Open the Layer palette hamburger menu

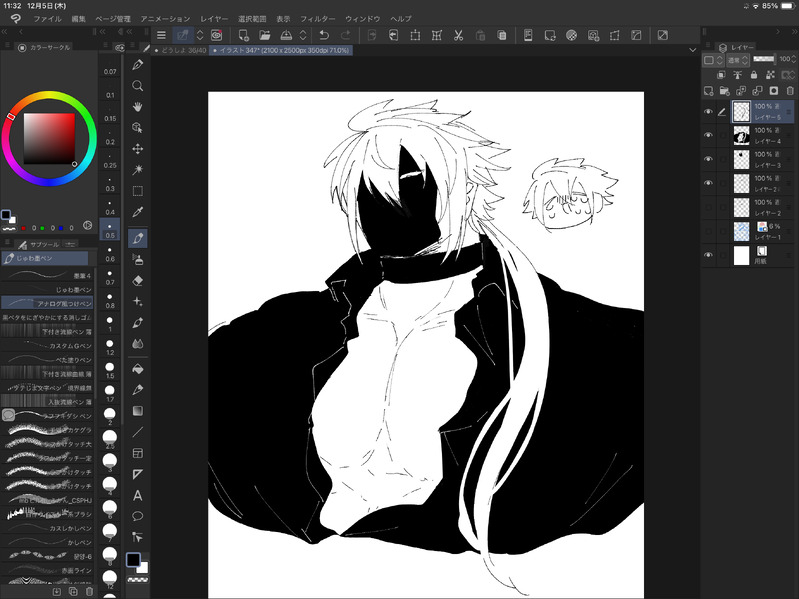click(706, 47)
